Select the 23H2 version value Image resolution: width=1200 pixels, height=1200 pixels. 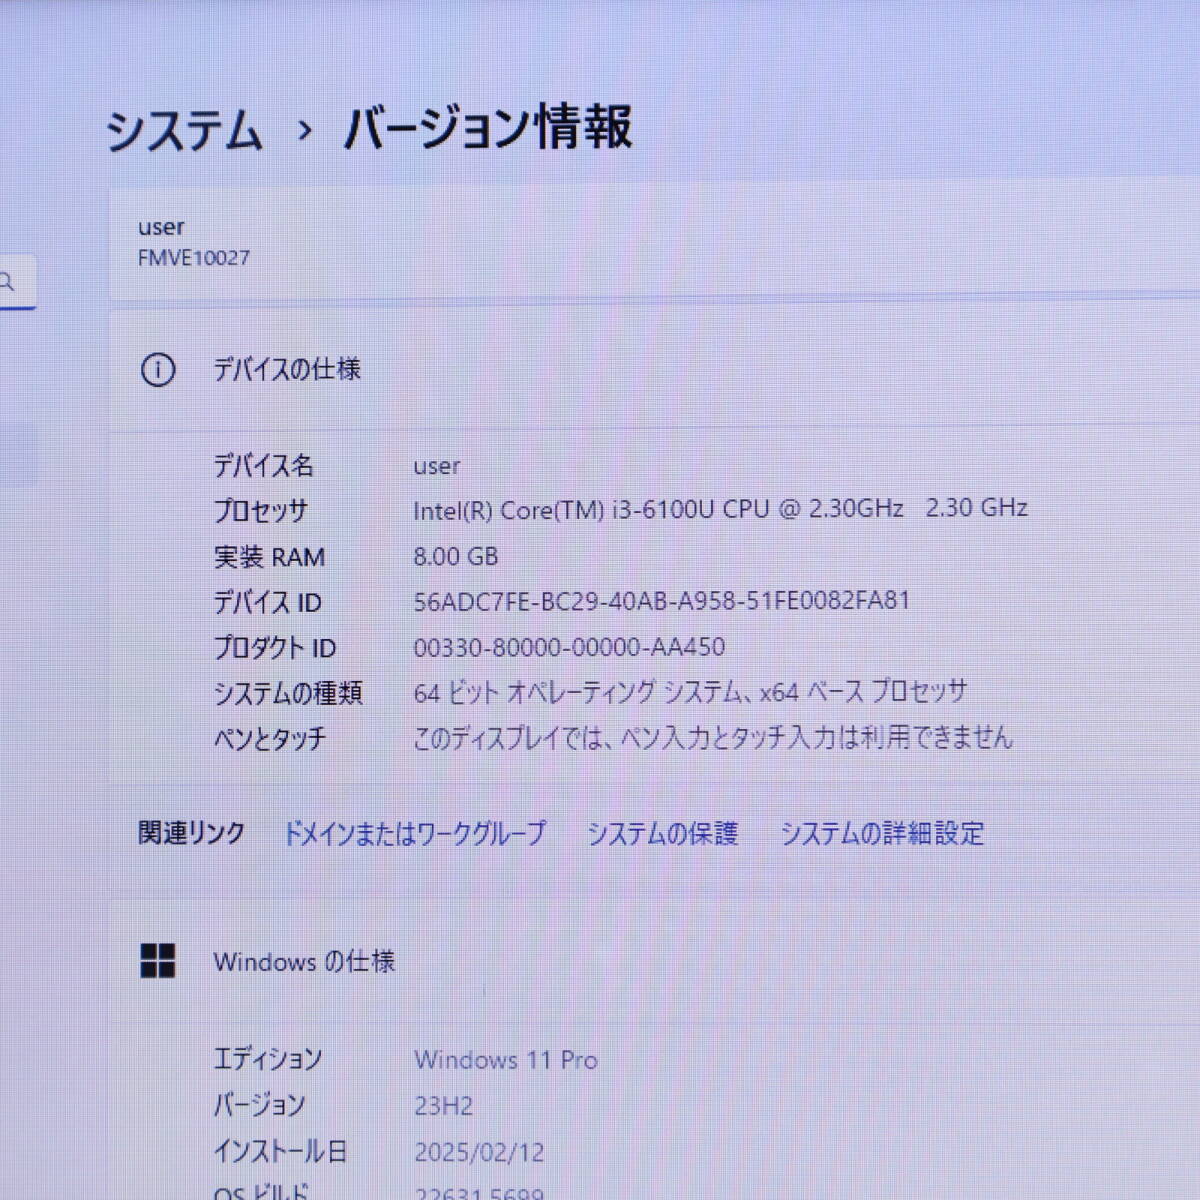tap(444, 1106)
